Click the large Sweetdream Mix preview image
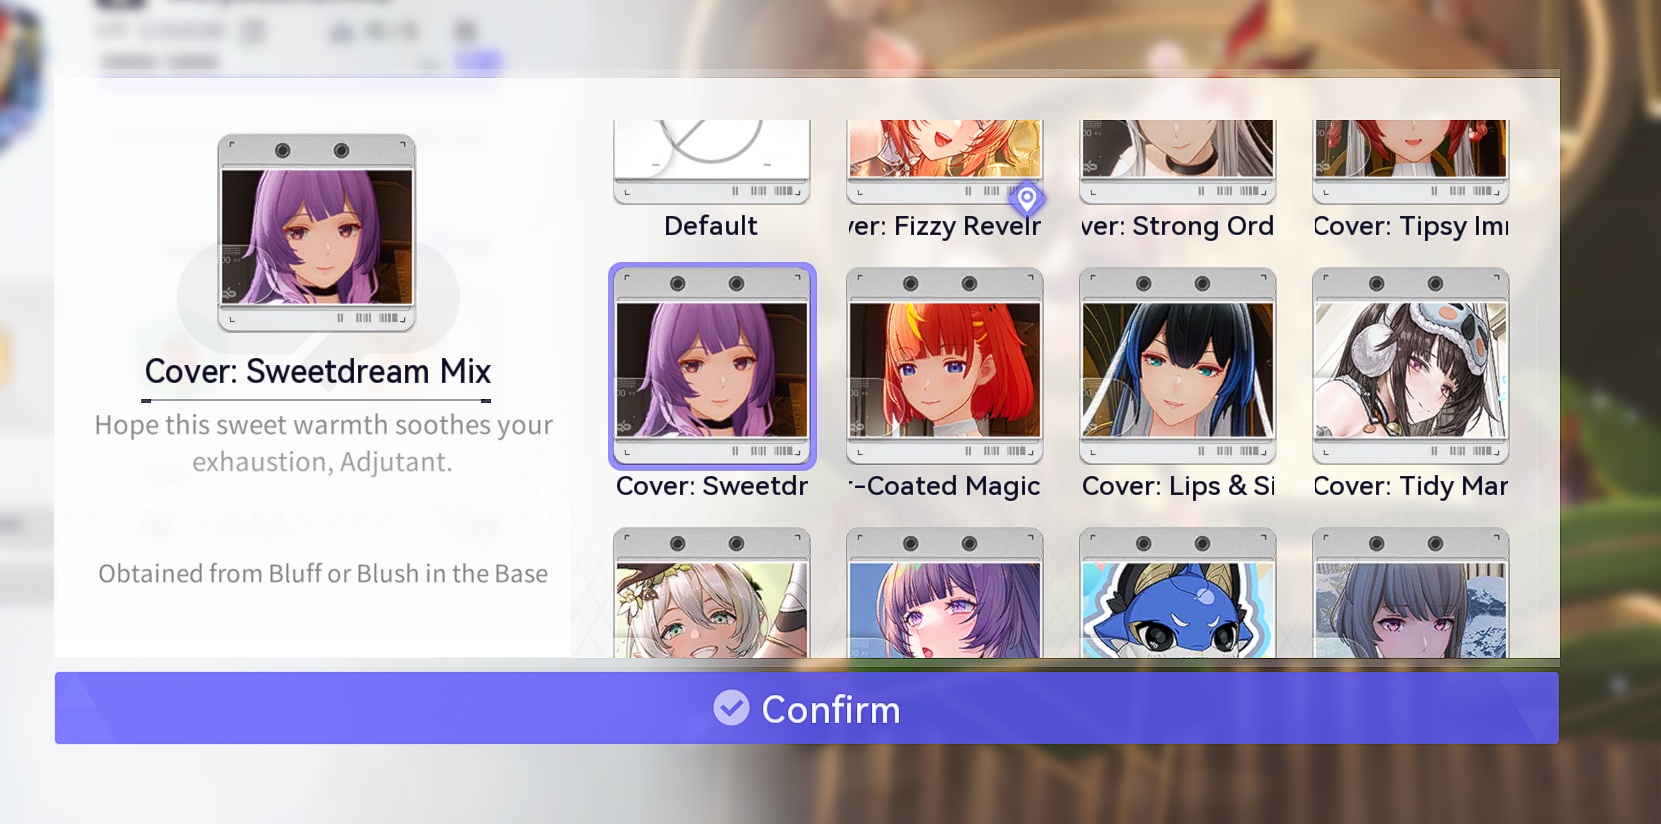 click(317, 233)
